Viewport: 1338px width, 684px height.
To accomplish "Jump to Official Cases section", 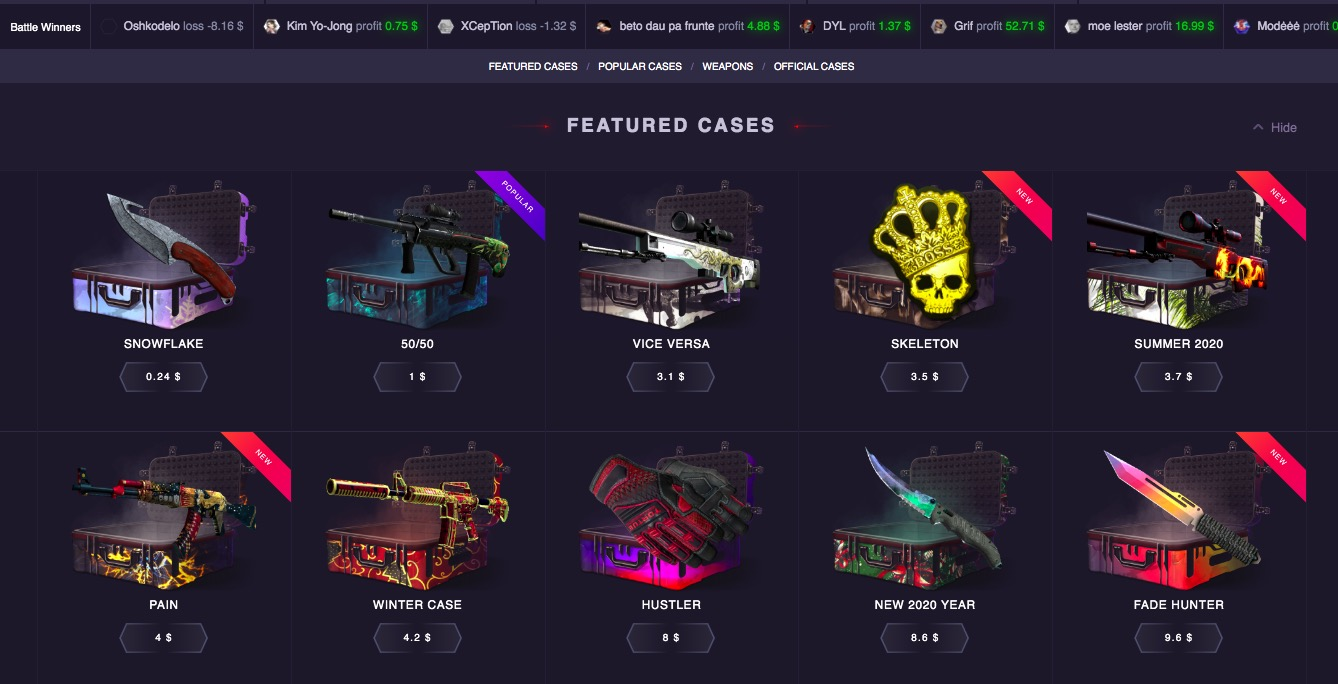I will tap(814, 66).
